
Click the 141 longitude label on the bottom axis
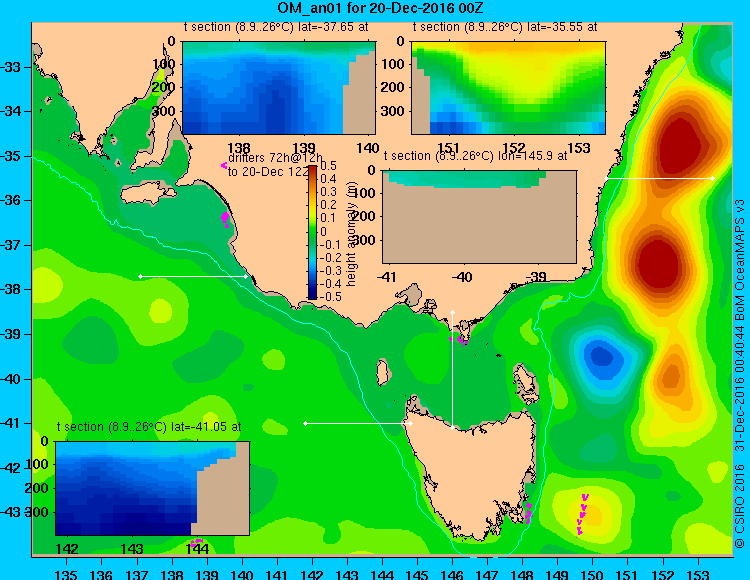click(x=277, y=575)
